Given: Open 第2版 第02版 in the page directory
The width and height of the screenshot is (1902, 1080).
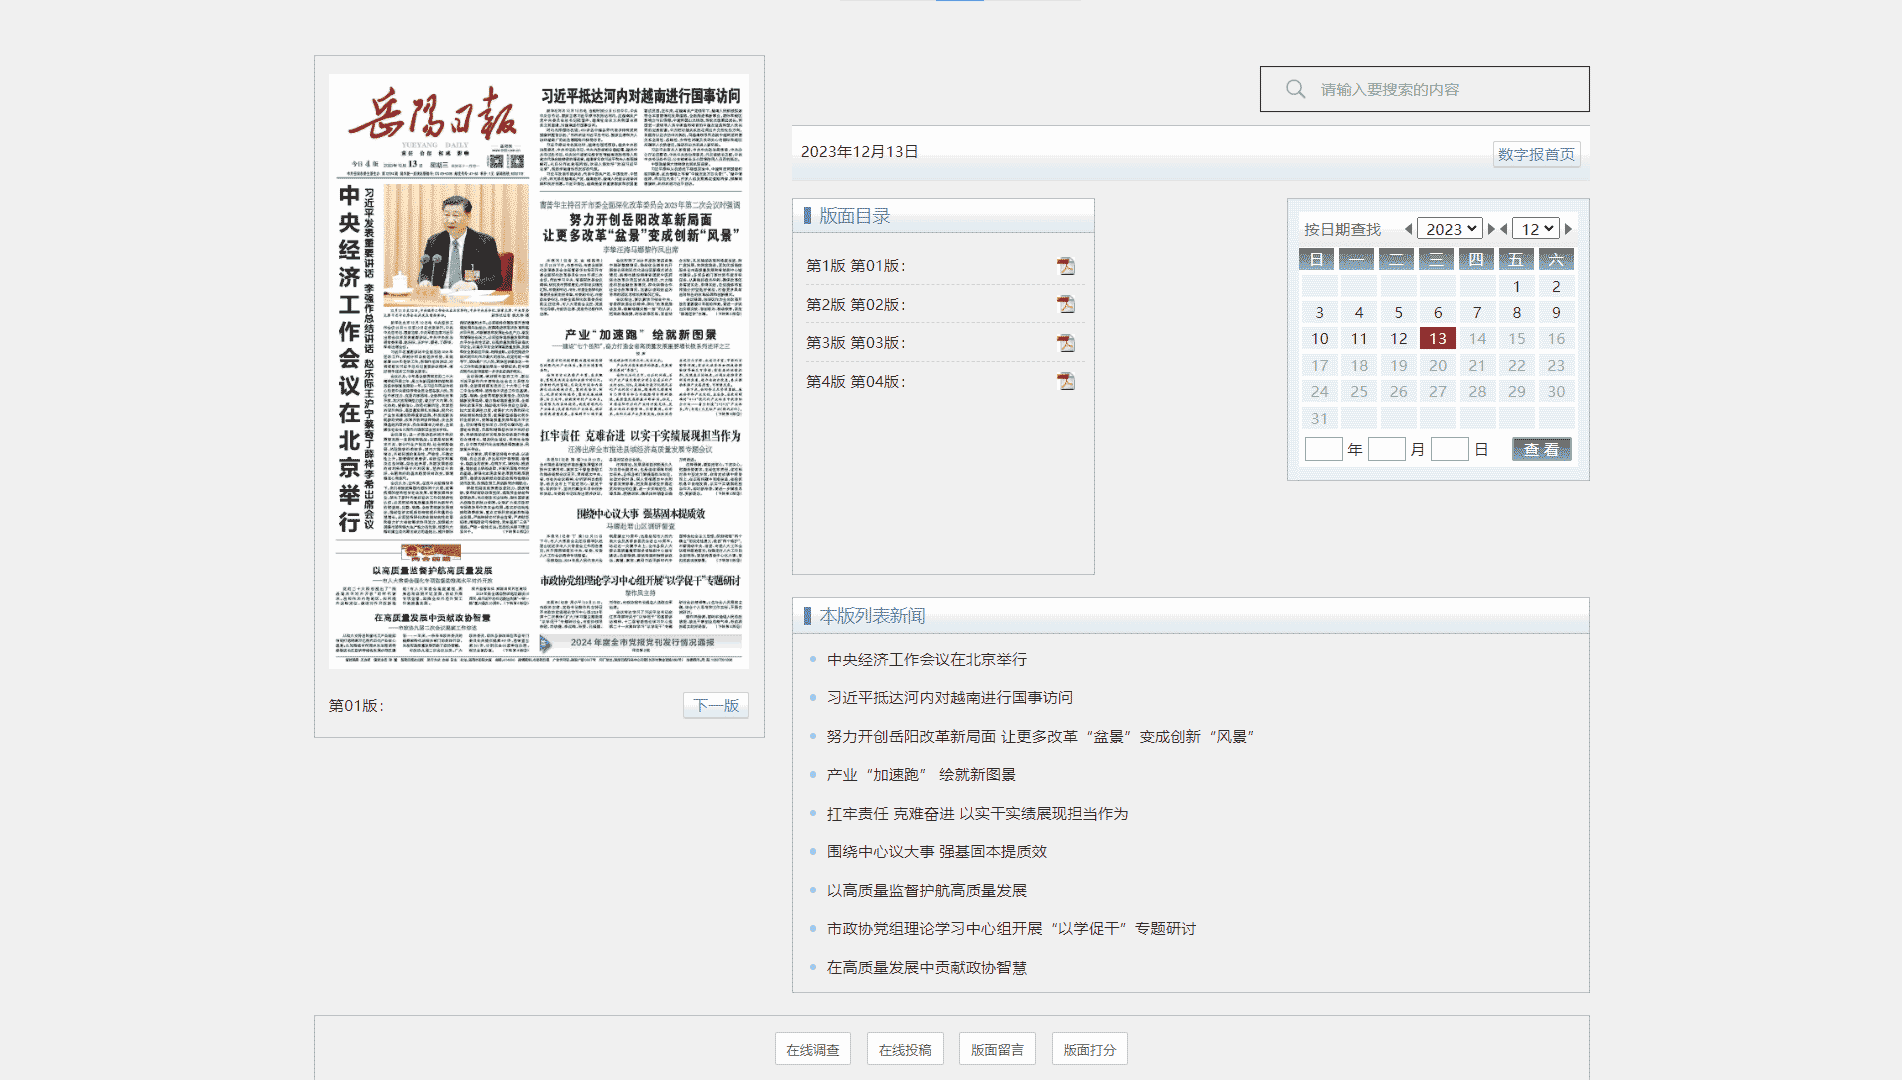Looking at the screenshot, I should tap(856, 304).
